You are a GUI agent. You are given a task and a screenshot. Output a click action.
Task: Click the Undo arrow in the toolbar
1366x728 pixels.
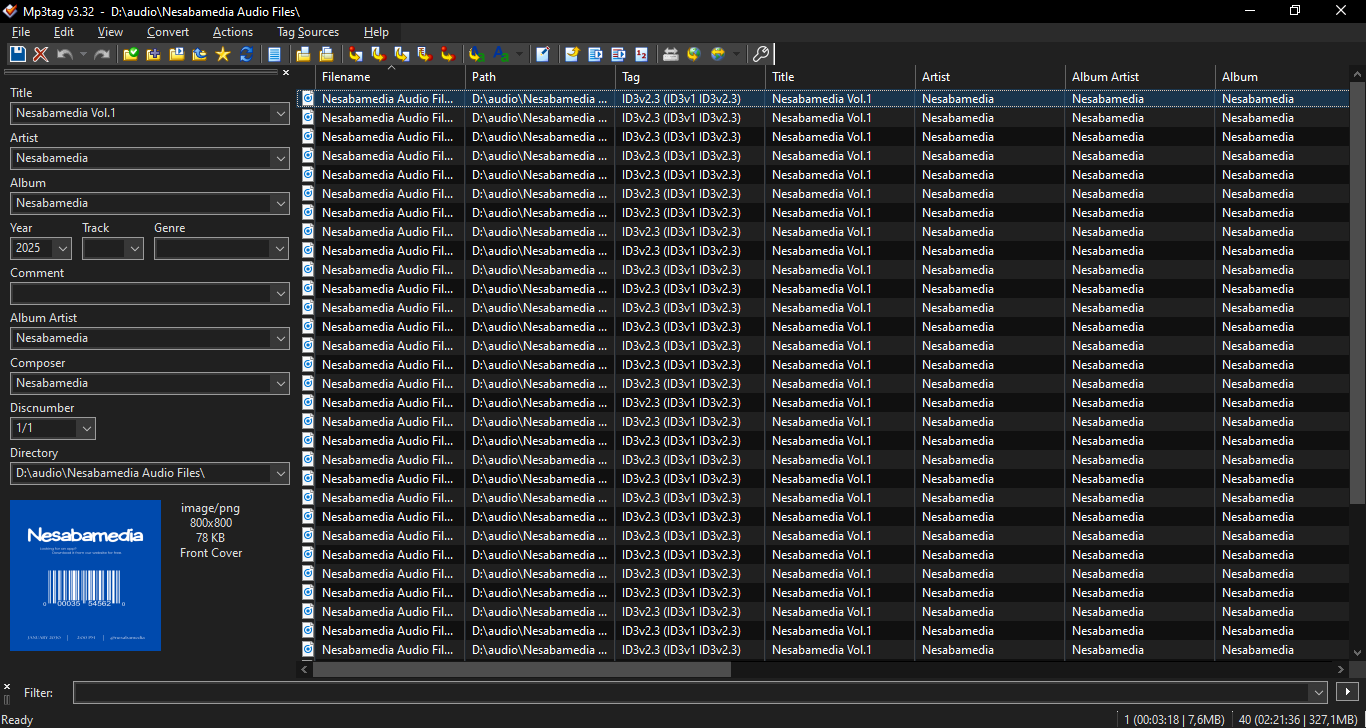pos(65,54)
